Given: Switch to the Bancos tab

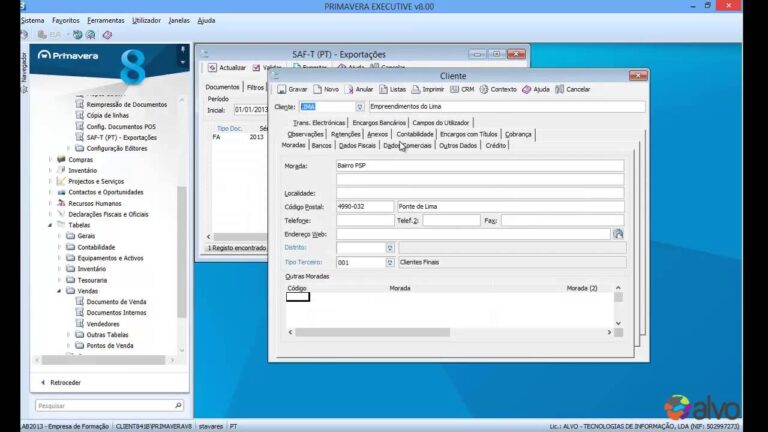Looking at the screenshot, I should (x=321, y=145).
